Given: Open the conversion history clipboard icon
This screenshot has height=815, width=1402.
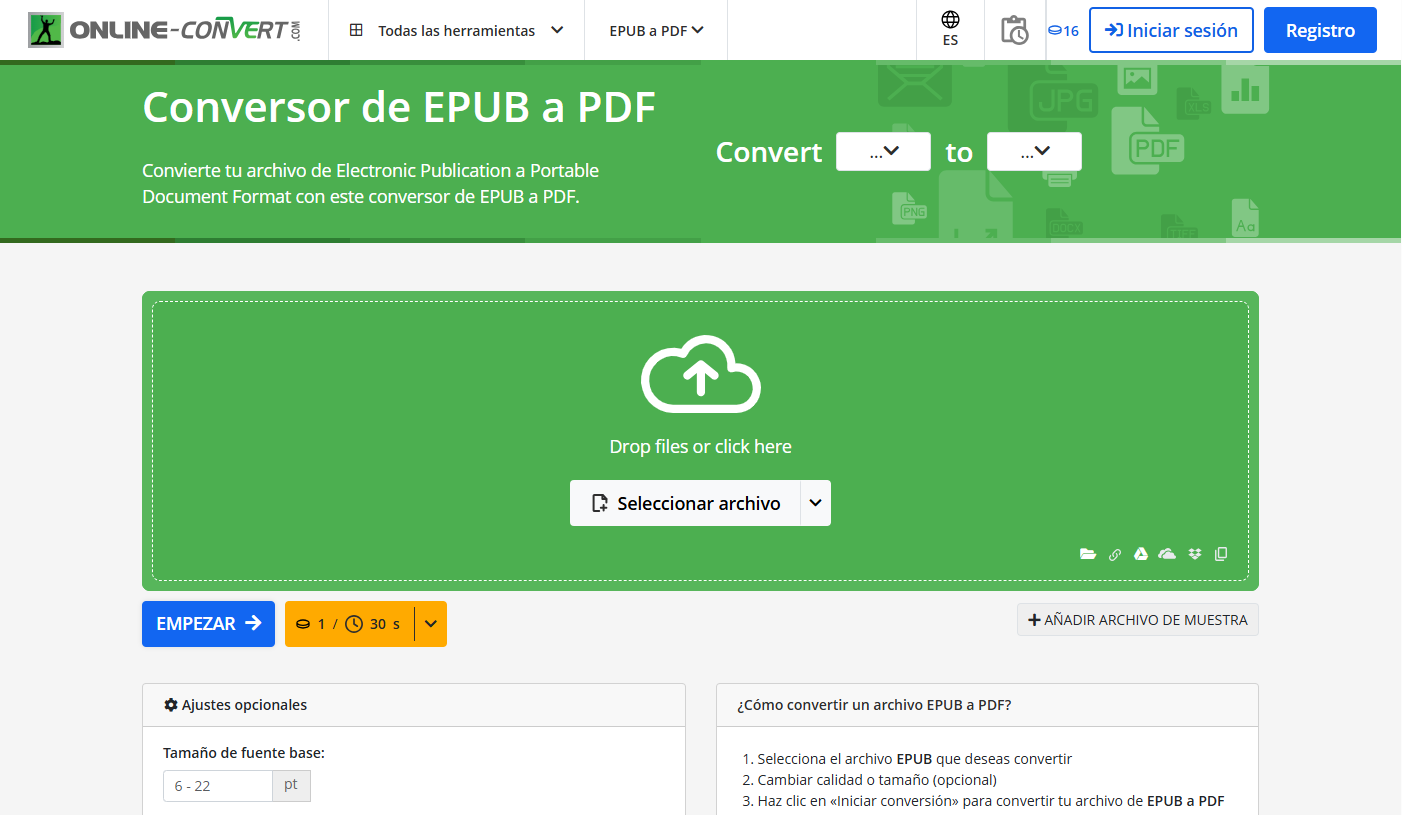Looking at the screenshot, I should click(1015, 30).
